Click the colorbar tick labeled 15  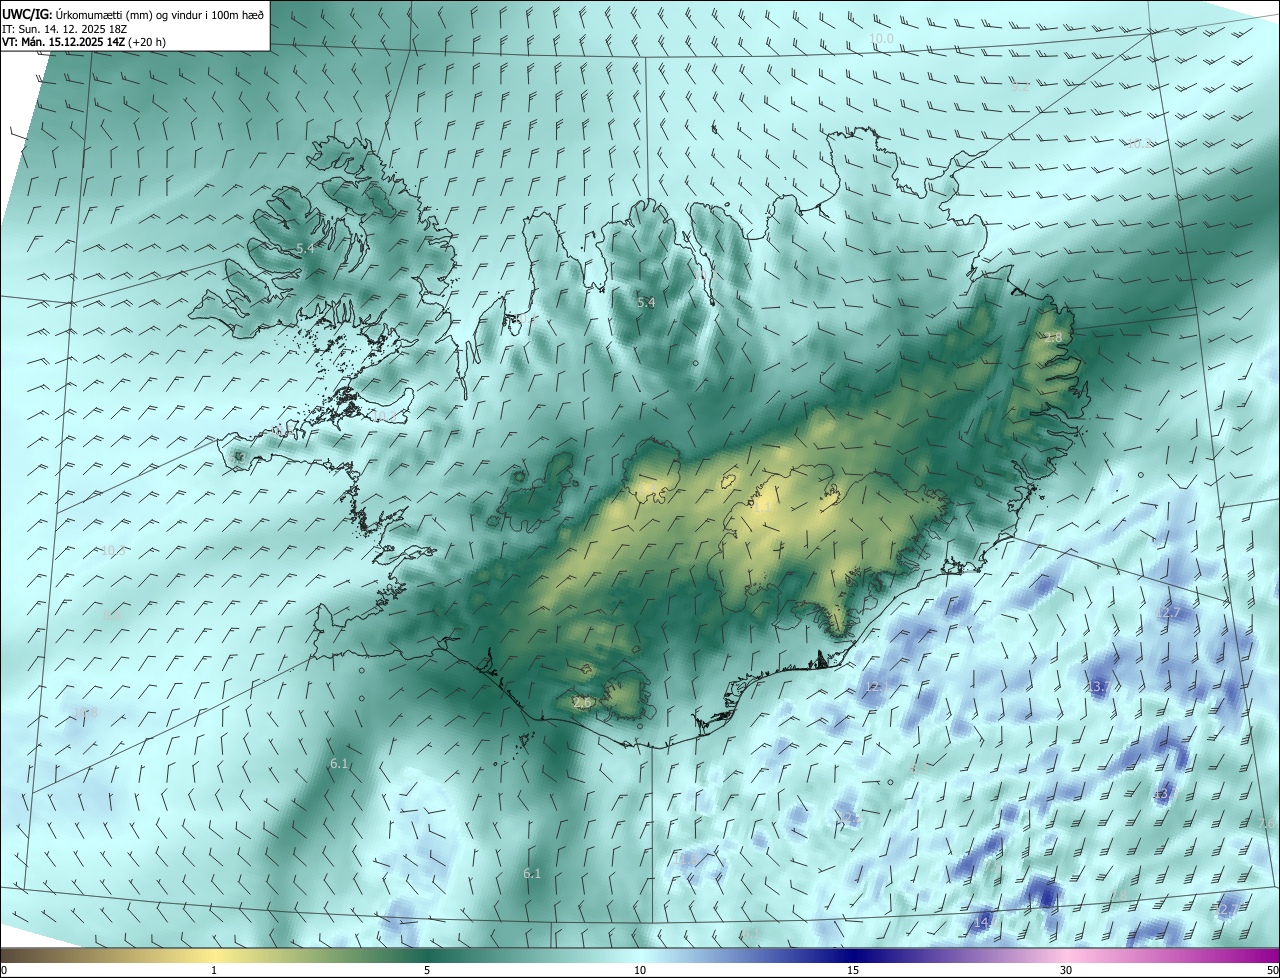click(853, 971)
